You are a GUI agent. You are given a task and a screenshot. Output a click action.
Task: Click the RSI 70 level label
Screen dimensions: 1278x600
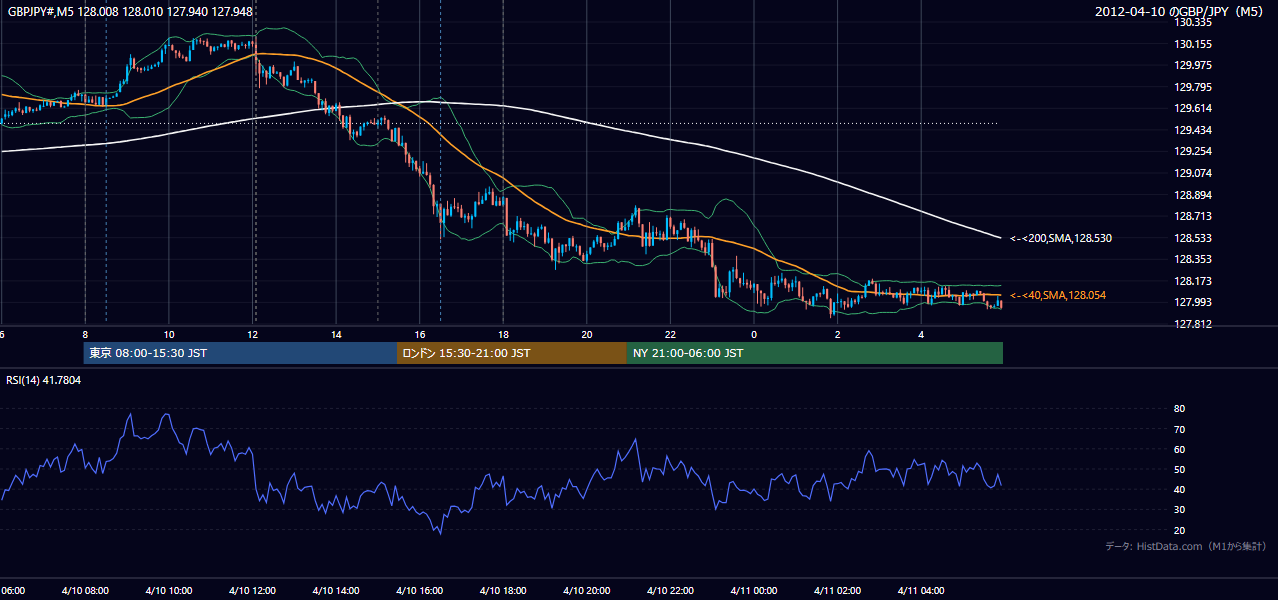pos(1180,429)
